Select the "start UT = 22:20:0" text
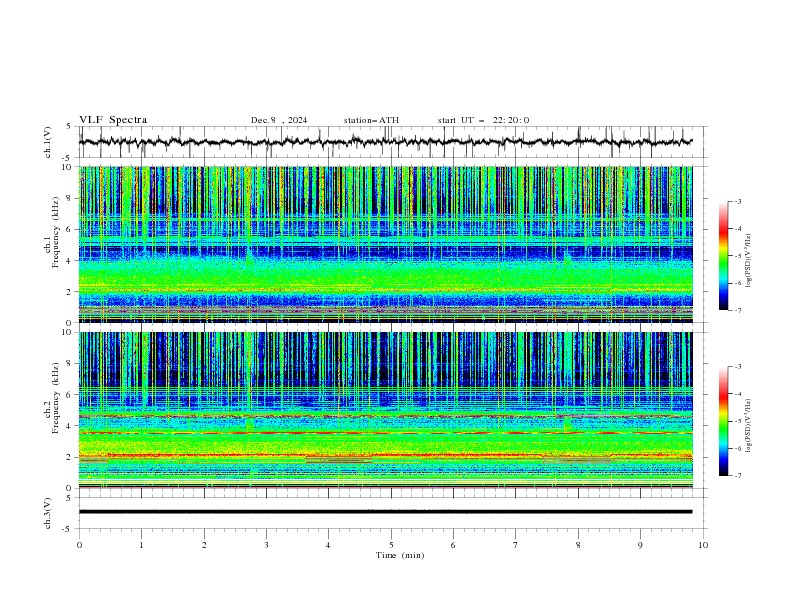Image resolution: width=792 pixels, height=612 pixels. coord(483,120)
